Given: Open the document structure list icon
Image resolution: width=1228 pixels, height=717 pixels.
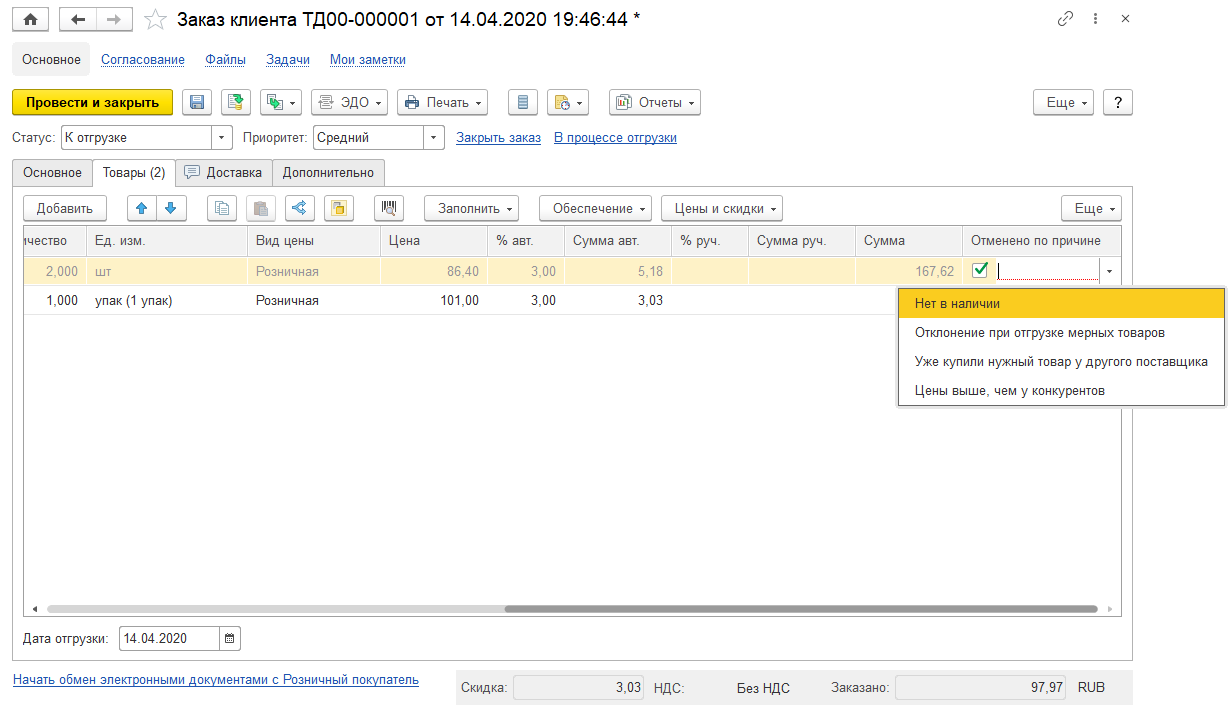Looking at the screenshot, I should 523,102.
